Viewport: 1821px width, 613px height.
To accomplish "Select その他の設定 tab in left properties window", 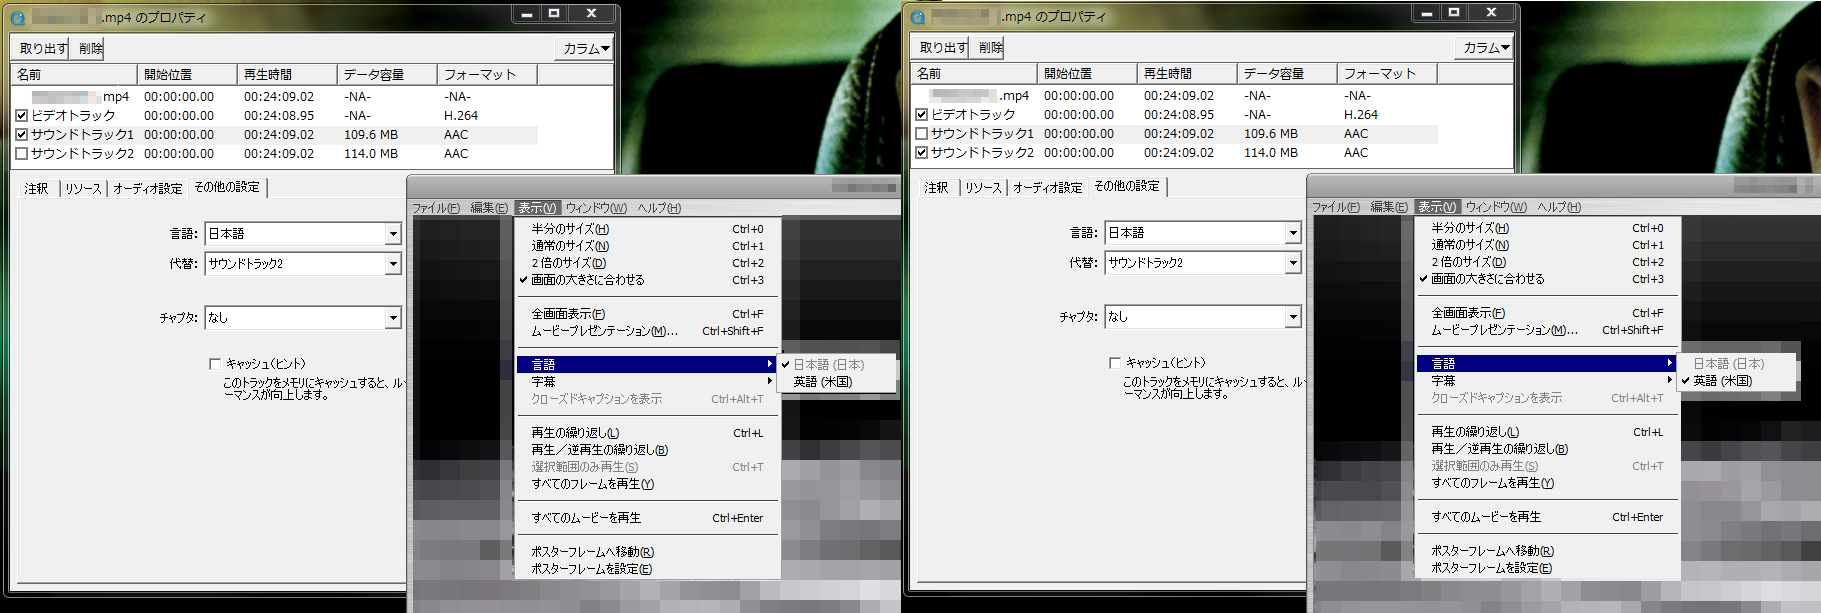I will click(x=227, y=187).
